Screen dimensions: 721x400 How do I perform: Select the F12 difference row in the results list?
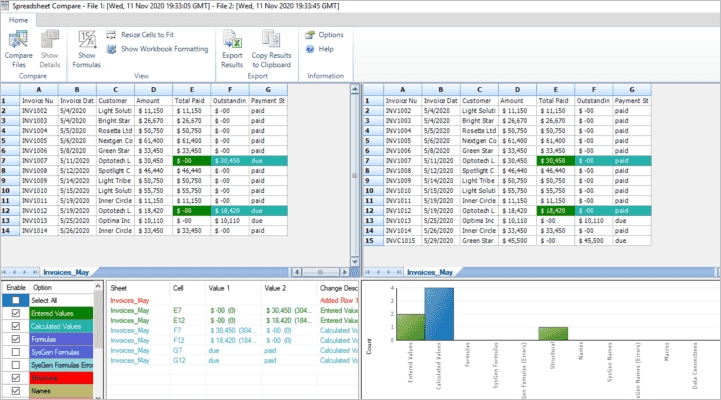(233, 341)
